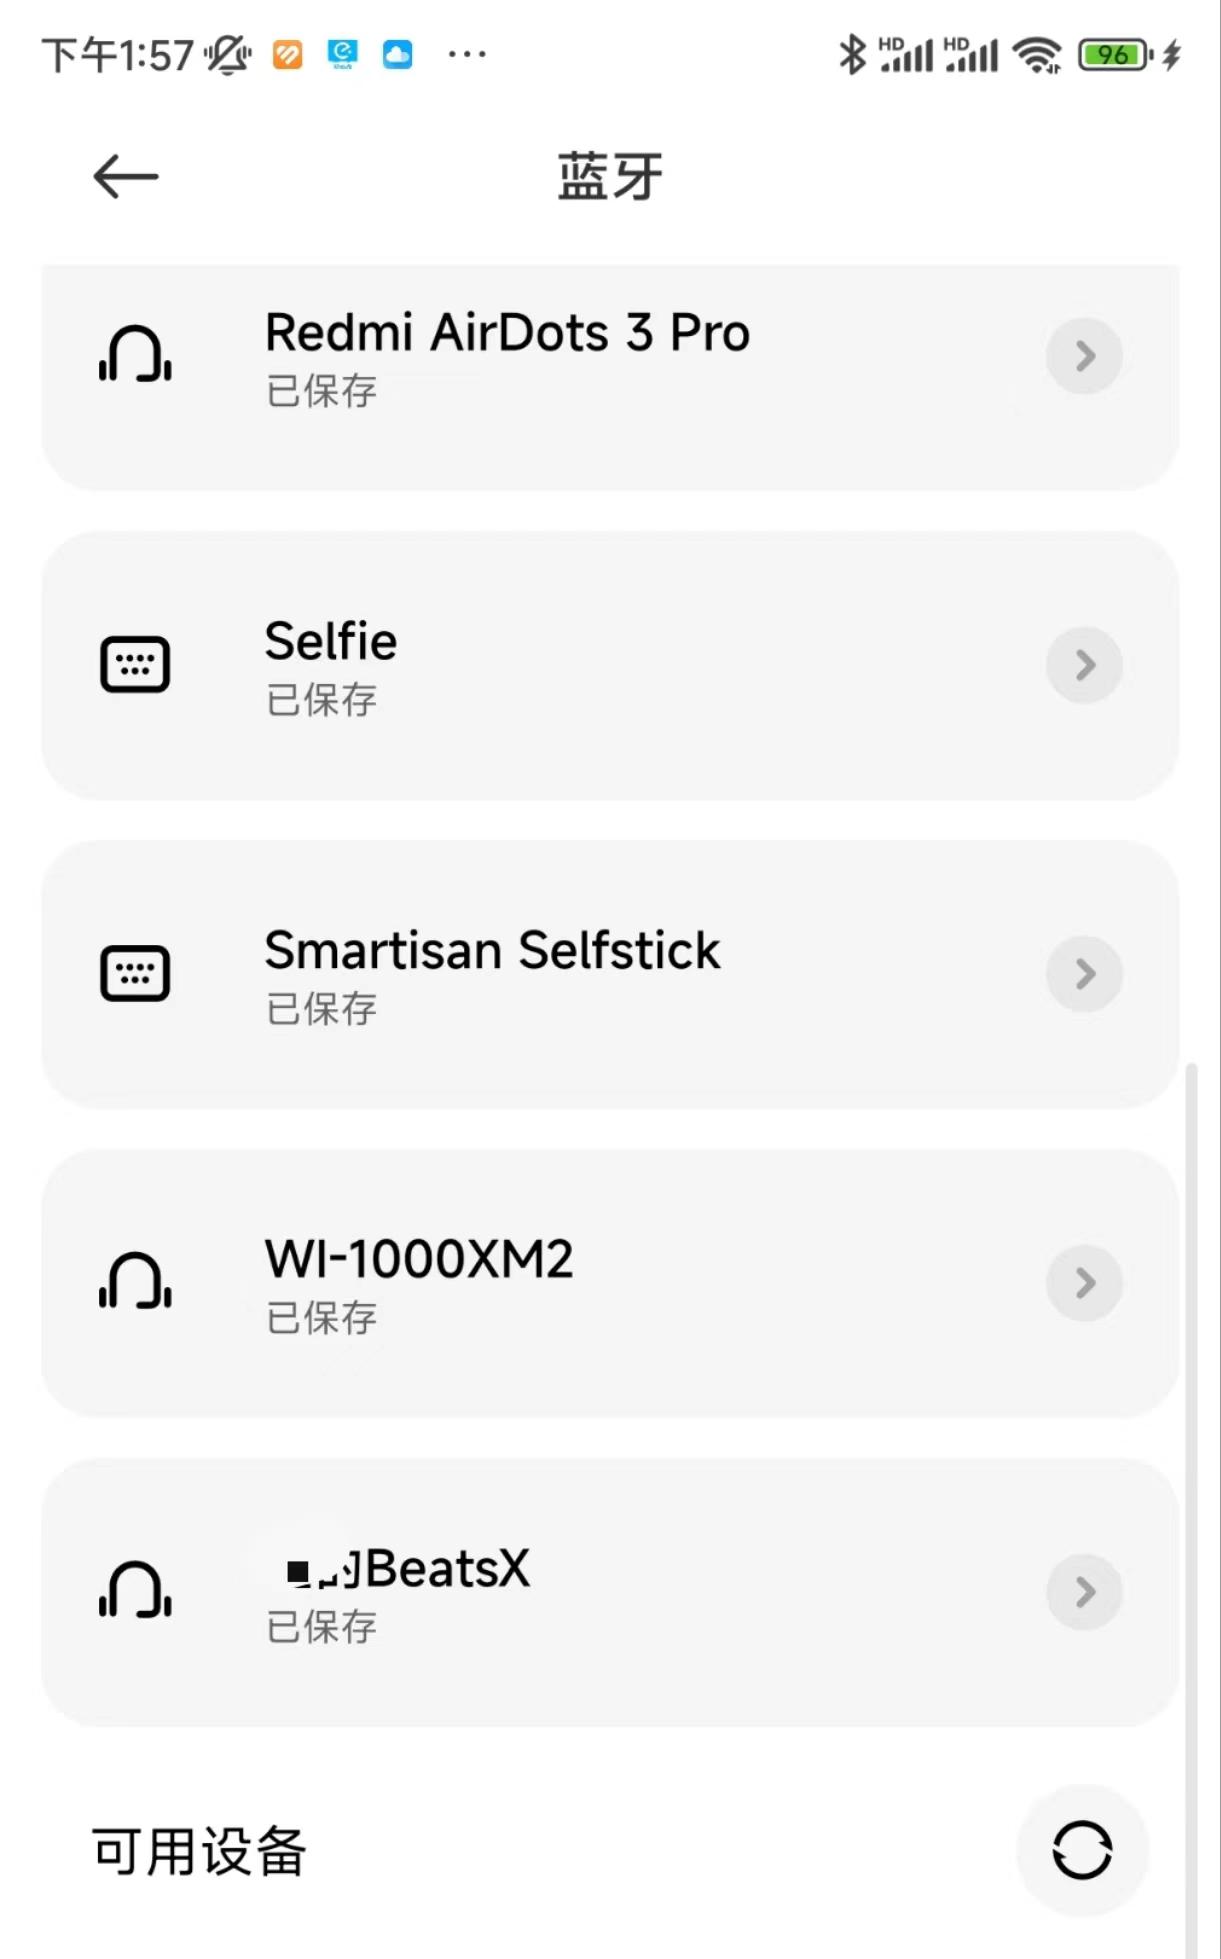Open Selfie device details chevron
This screenshot has height=1959, width=1221.
click(x=1085, y=665)
